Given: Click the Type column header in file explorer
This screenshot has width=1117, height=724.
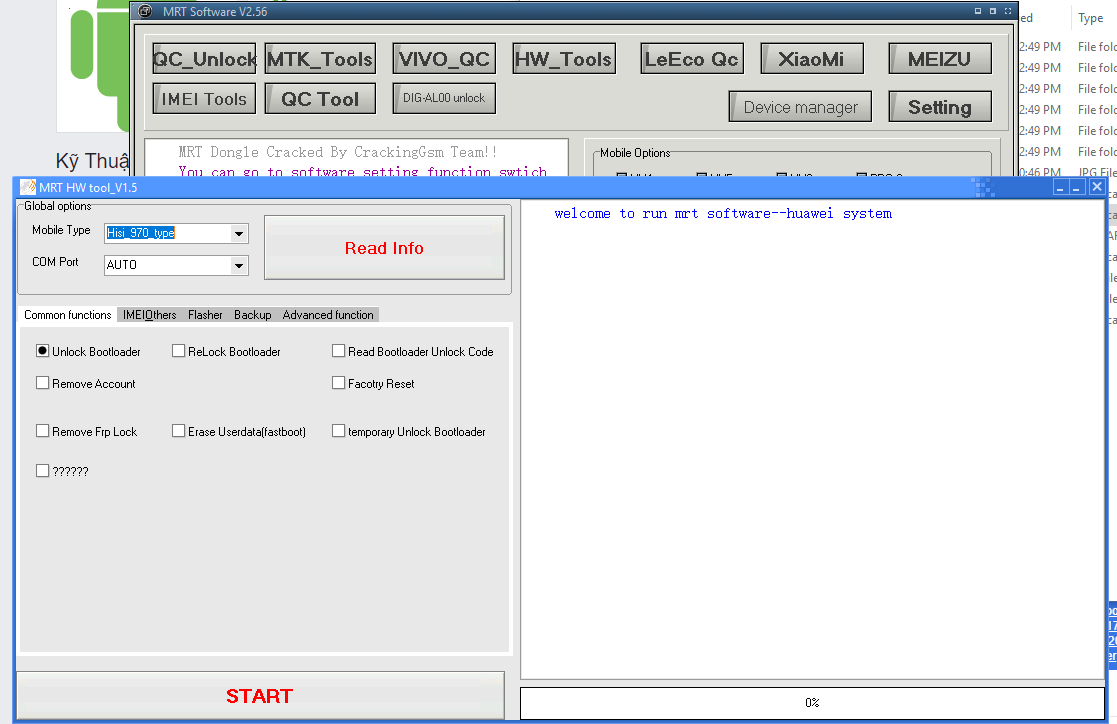Looking at the screenshot, I should click(1090, 18).
